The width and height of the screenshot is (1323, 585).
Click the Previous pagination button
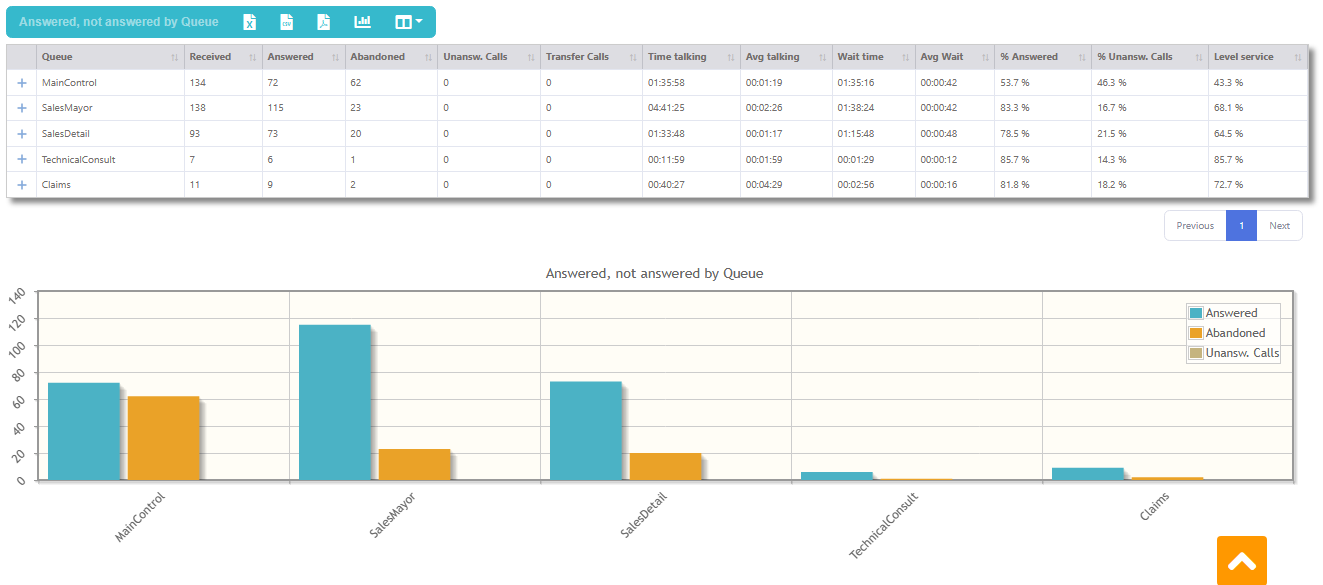point(1195,226)
